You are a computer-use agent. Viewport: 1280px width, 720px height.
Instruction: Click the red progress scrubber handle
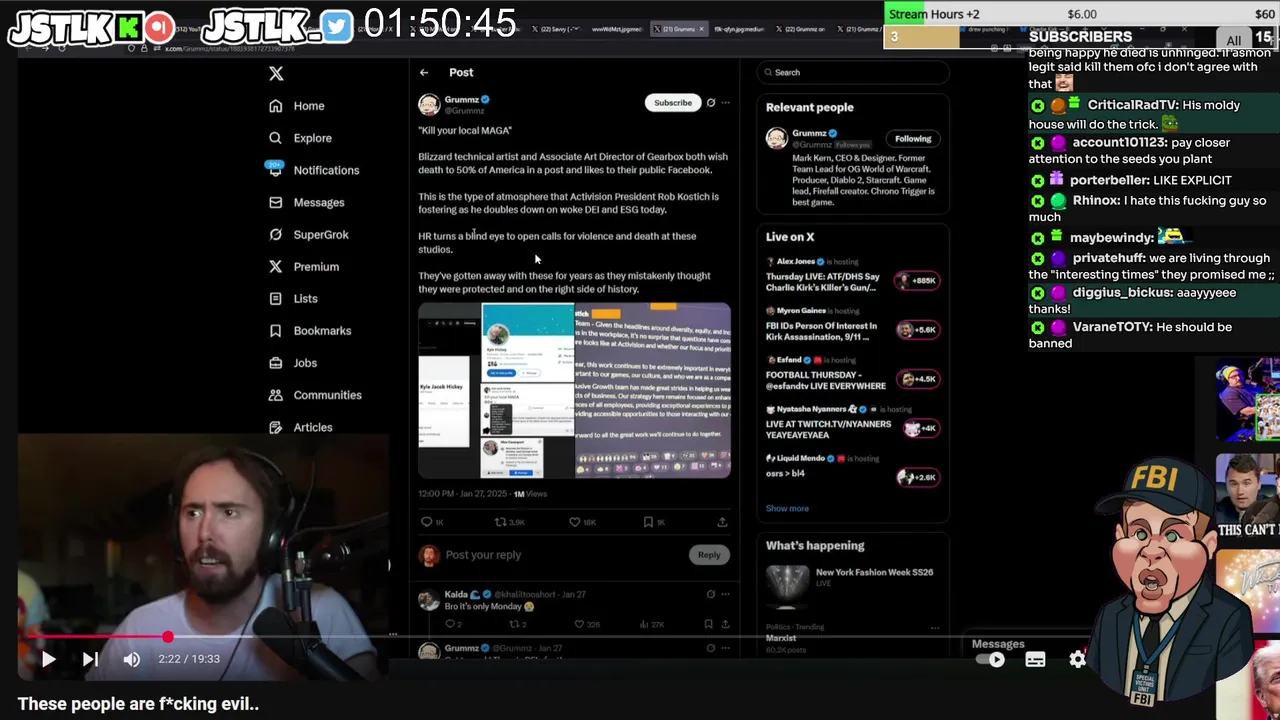(x=168, y=637)
